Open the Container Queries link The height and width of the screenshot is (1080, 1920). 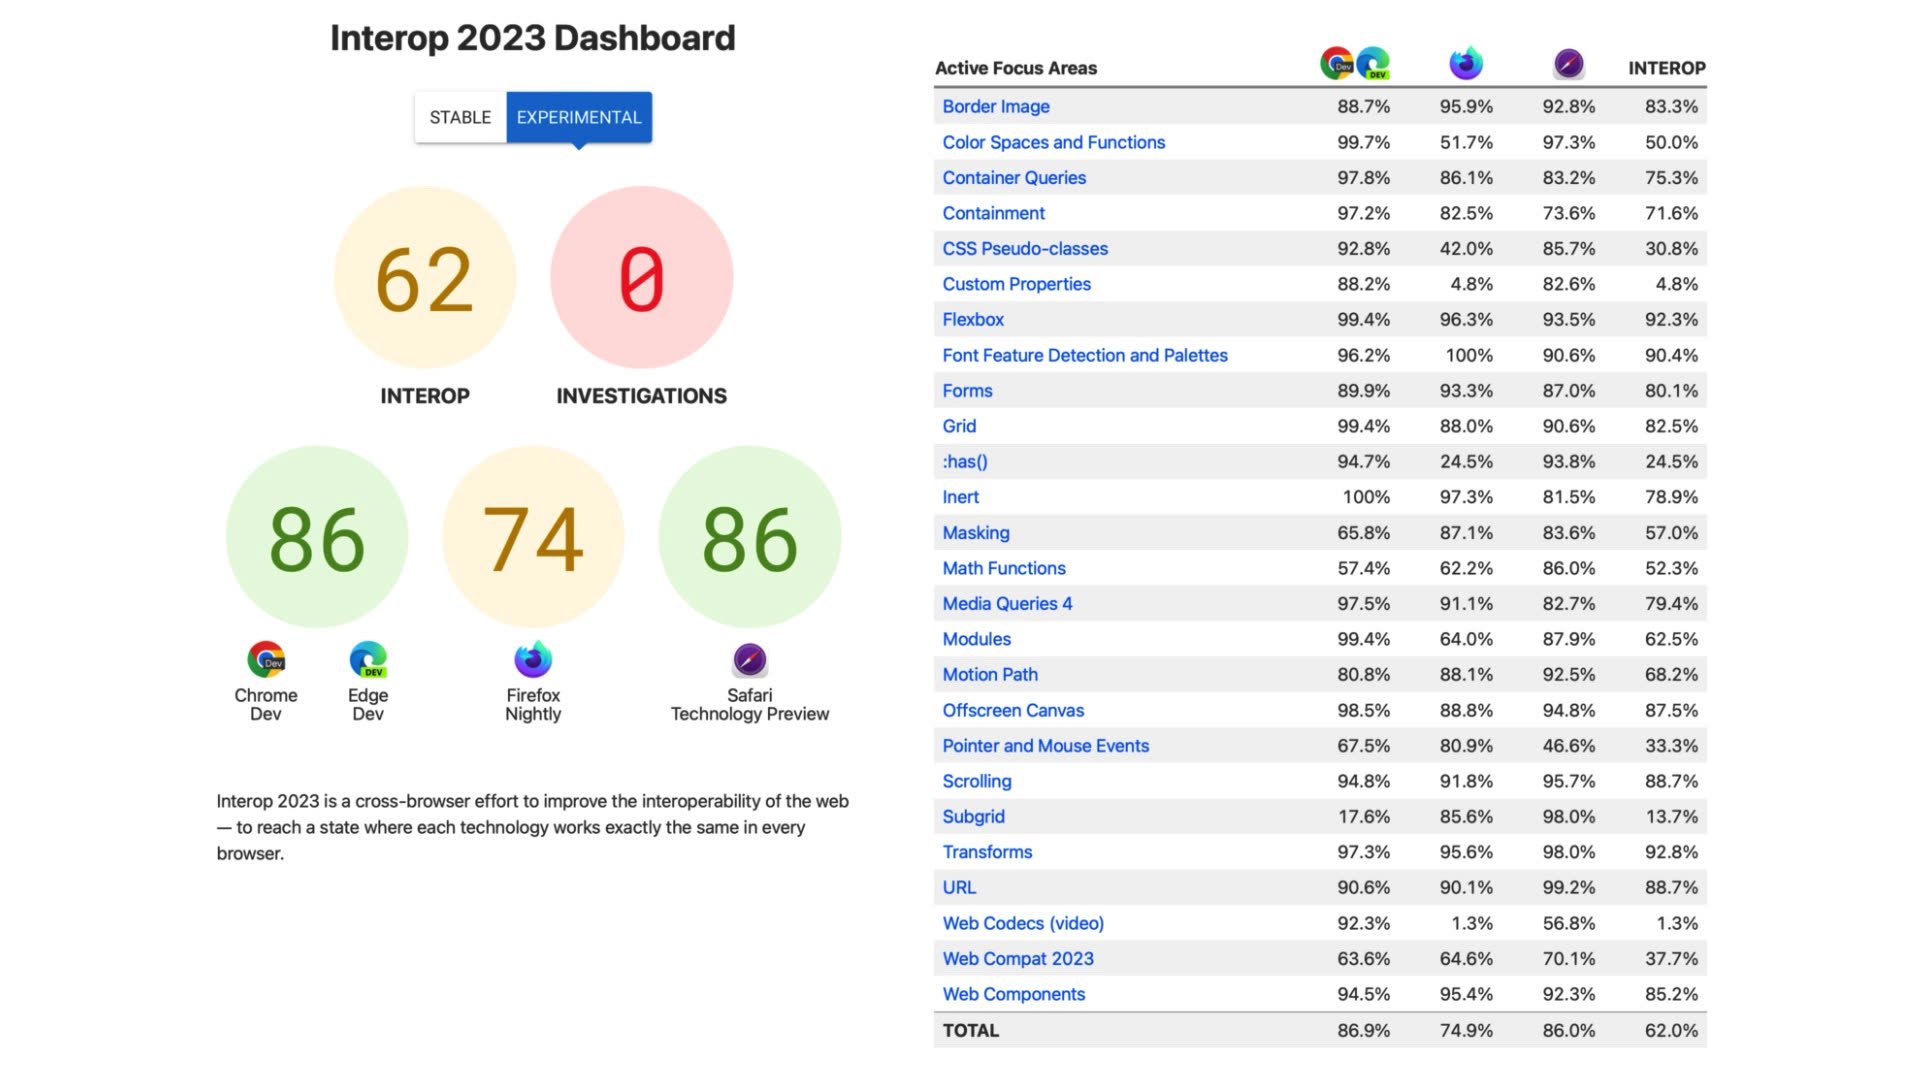(x=1014, y=178)
